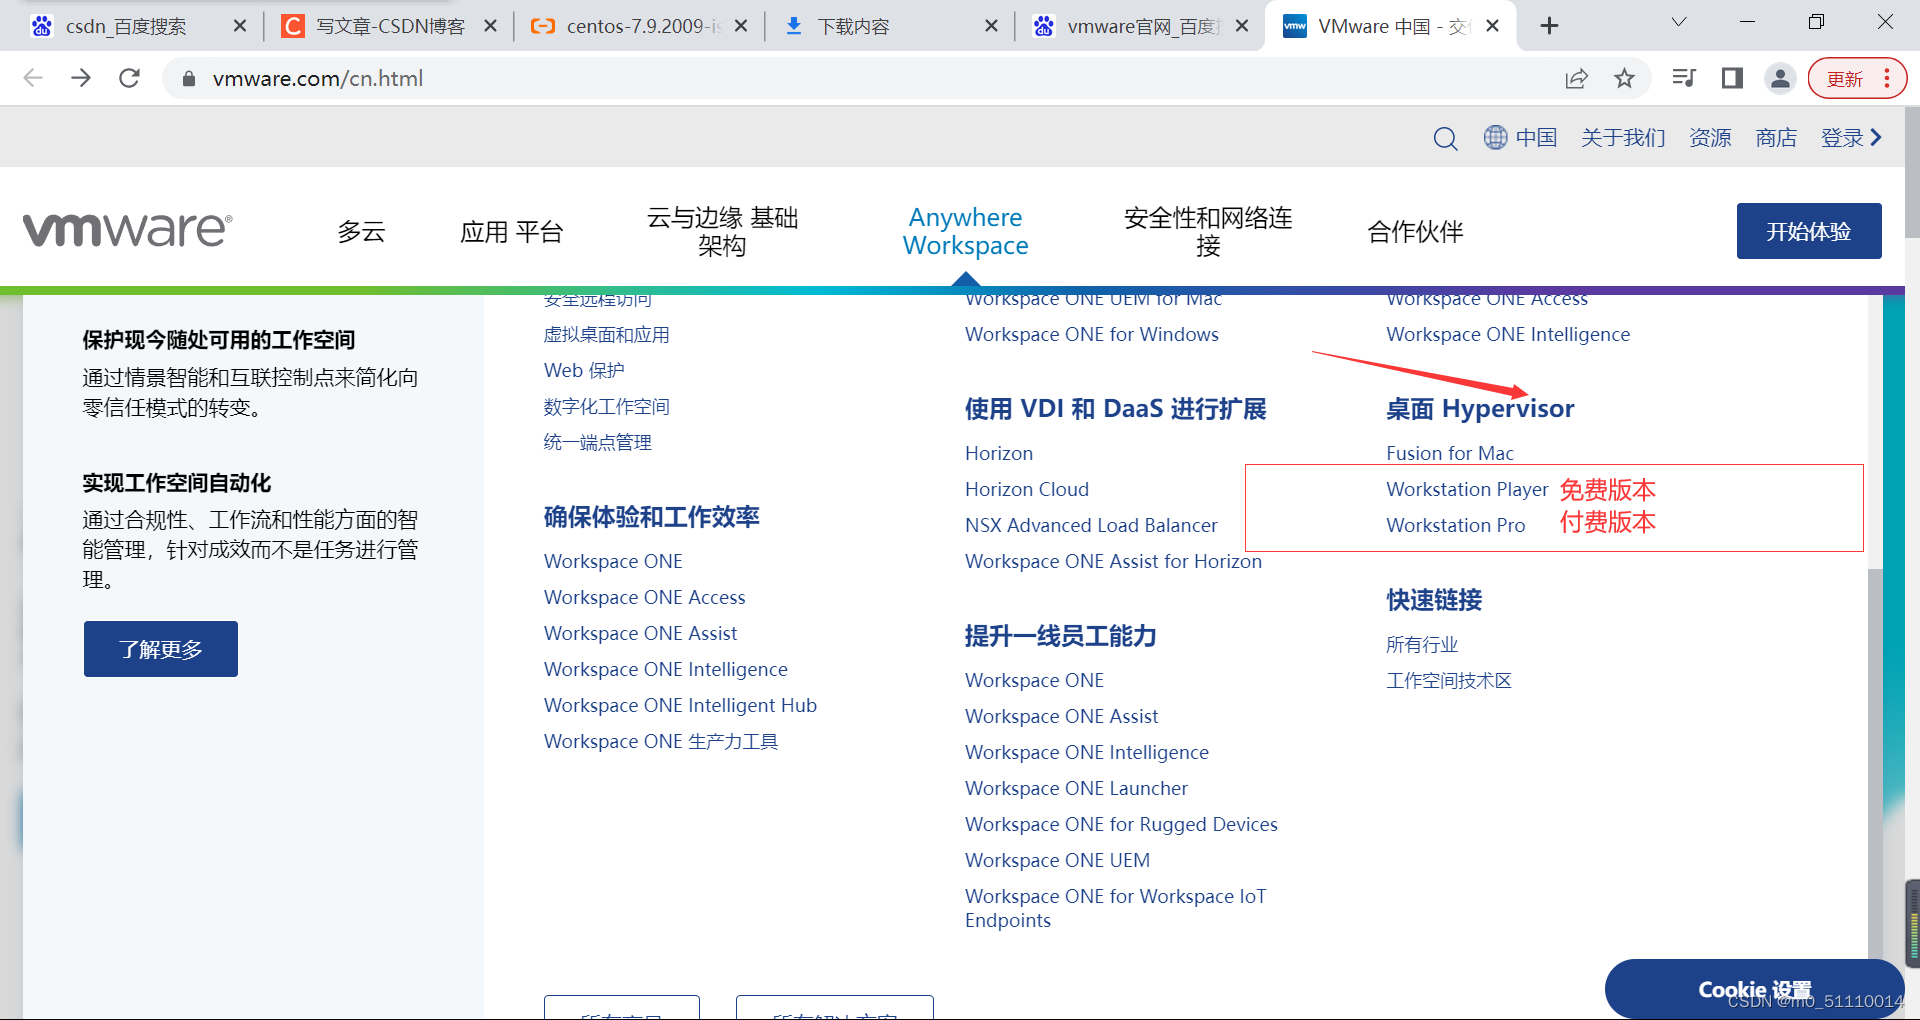Open the browser profile avatar icon
This screenshot has height=1020, width=1920.
[1780, 78]
